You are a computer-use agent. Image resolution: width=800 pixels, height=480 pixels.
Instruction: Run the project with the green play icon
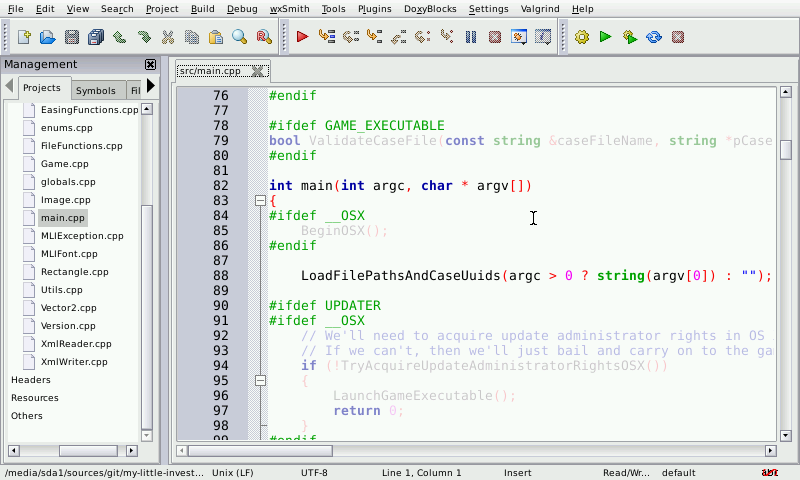tap(606, 37)
